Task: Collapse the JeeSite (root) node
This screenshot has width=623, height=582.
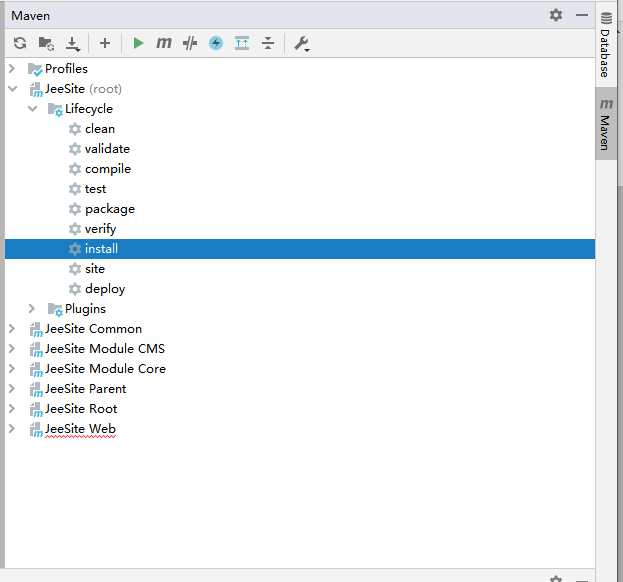Action: point(13,89)
